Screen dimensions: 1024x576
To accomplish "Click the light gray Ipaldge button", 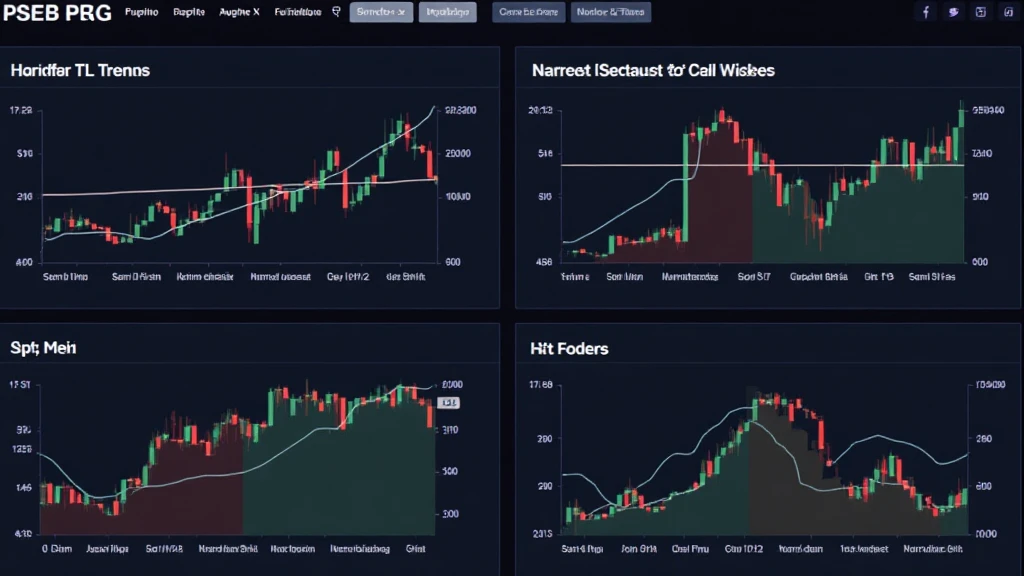I will 447,12.
